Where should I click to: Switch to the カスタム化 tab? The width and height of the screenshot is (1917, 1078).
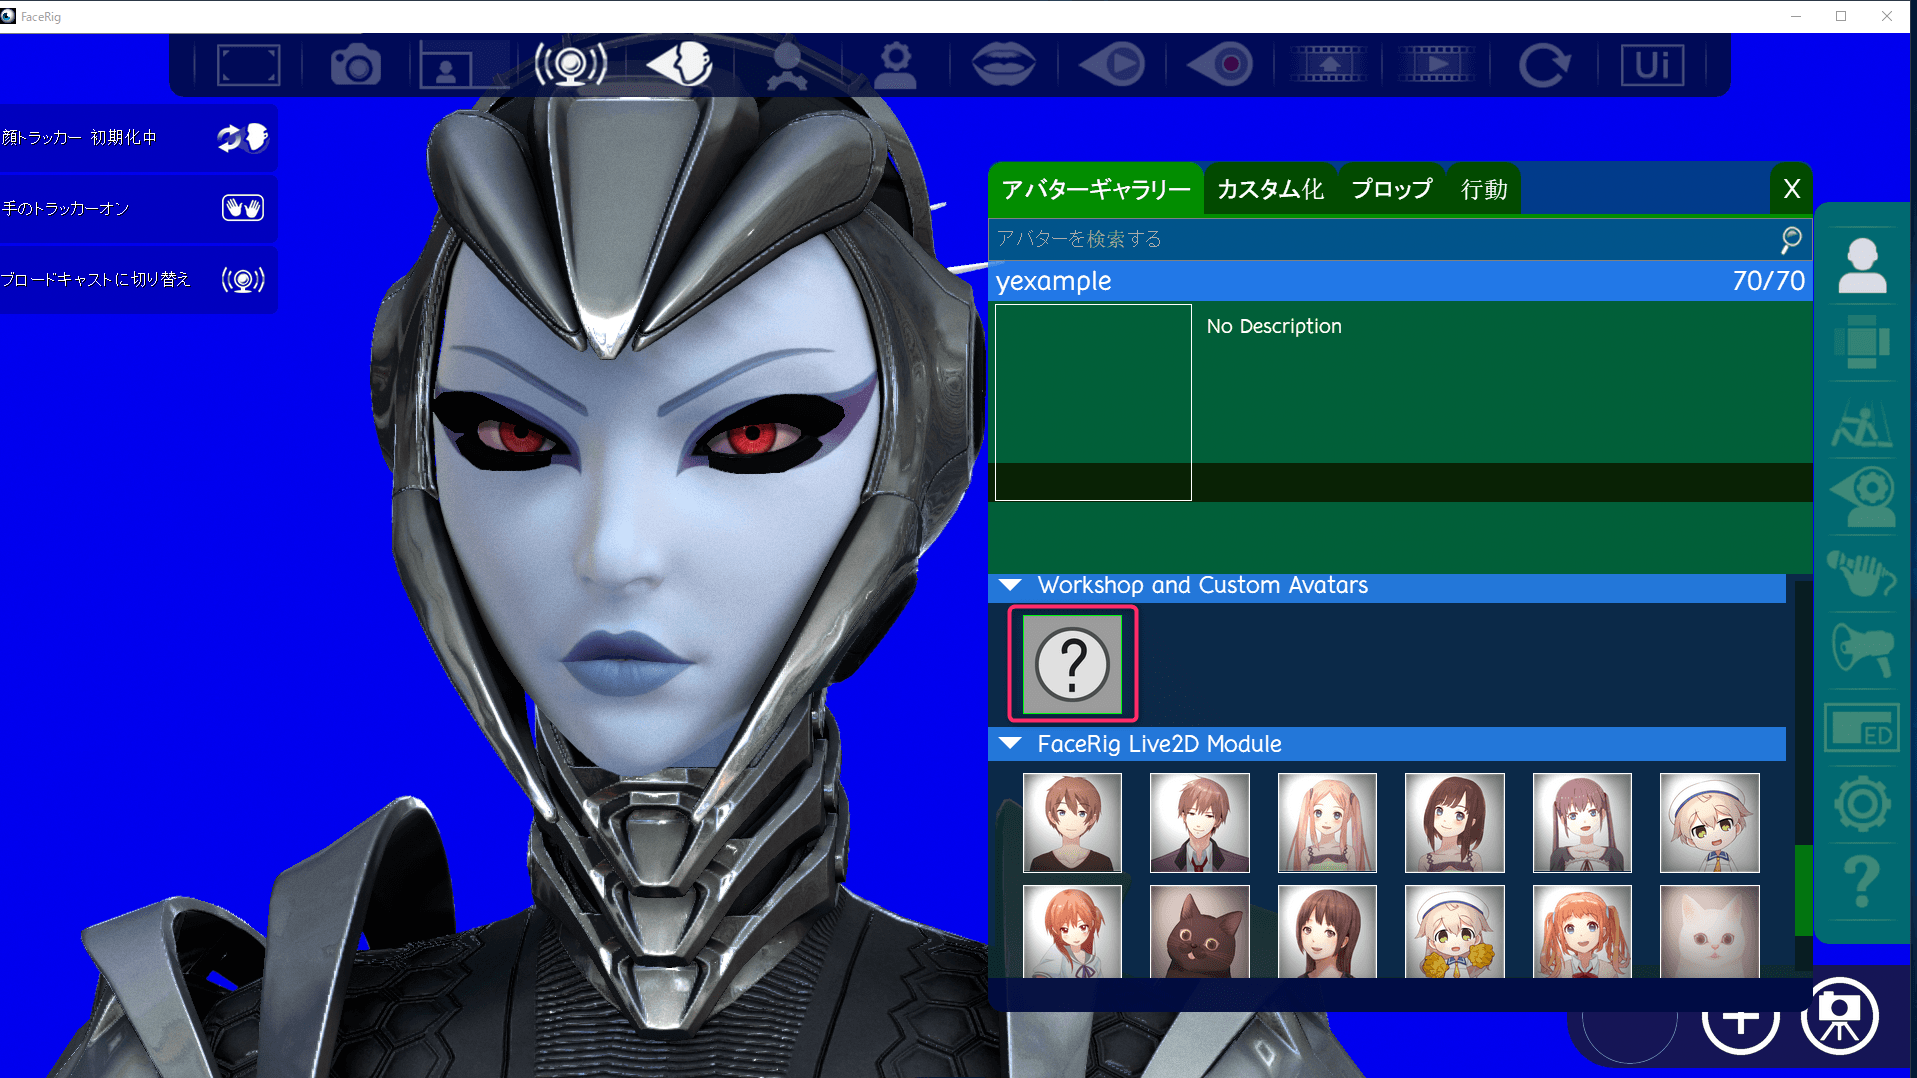click(x=1270, y=189)
